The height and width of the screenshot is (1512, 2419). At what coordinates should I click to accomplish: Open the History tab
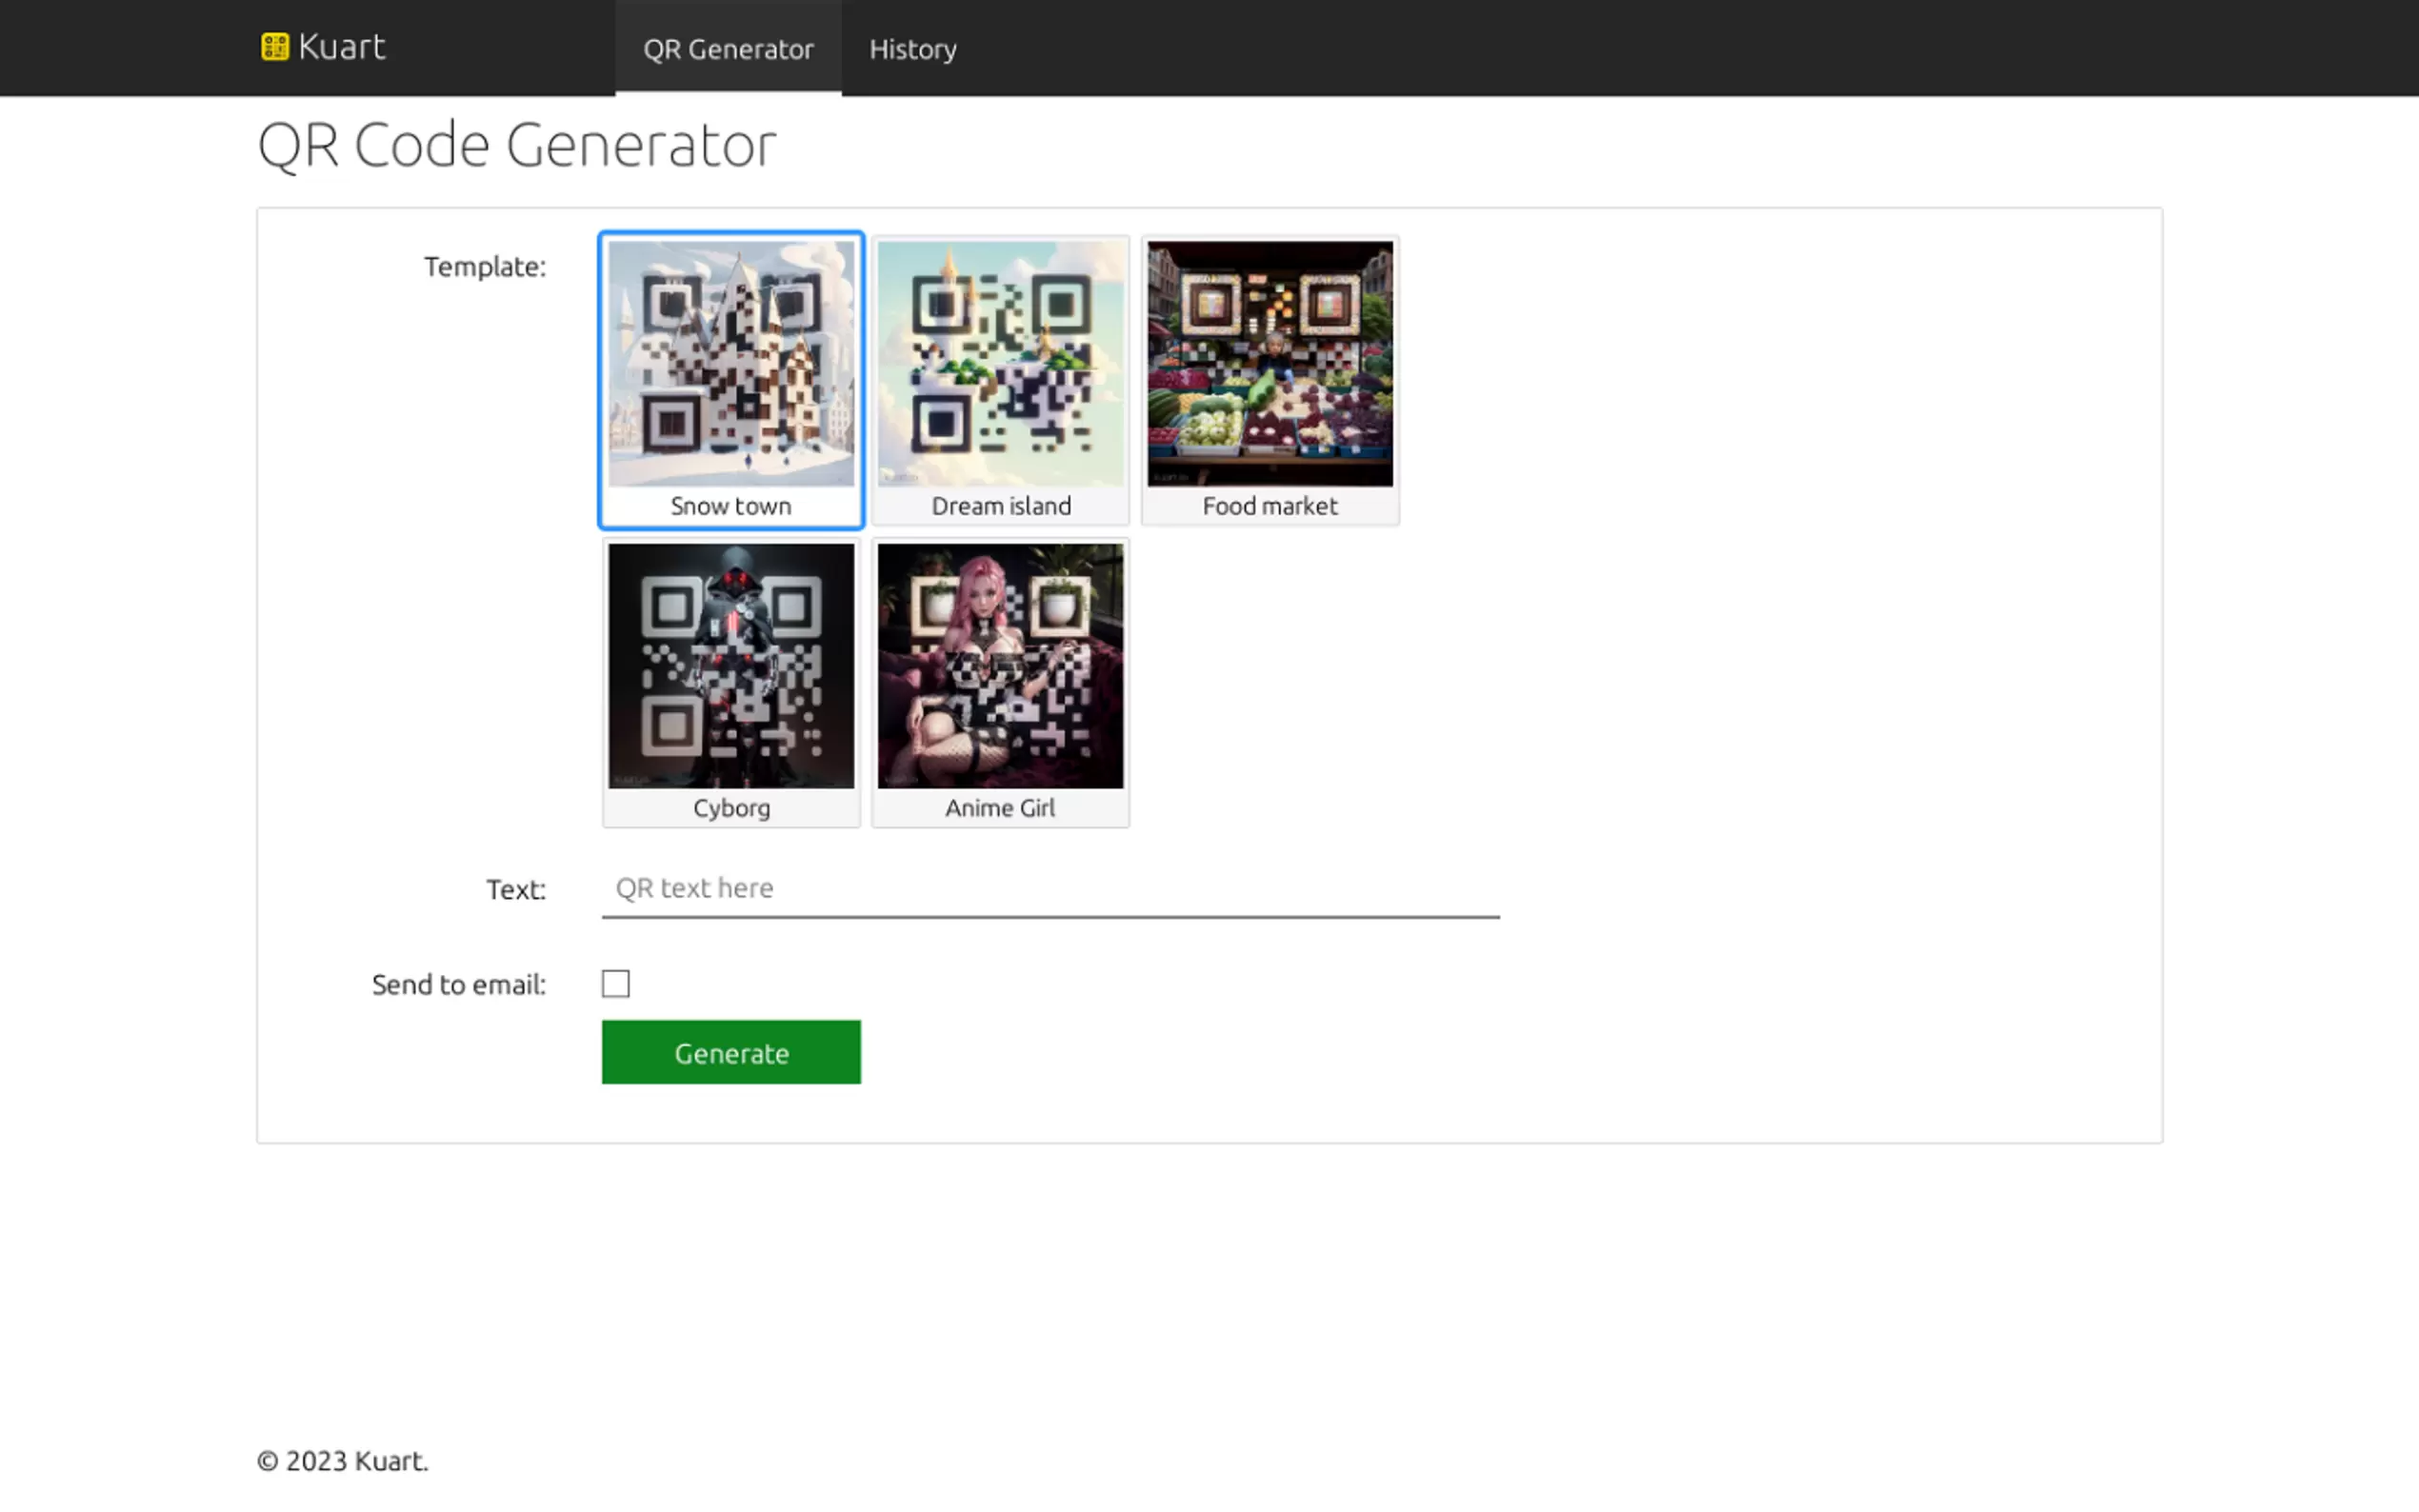point(912,49)
